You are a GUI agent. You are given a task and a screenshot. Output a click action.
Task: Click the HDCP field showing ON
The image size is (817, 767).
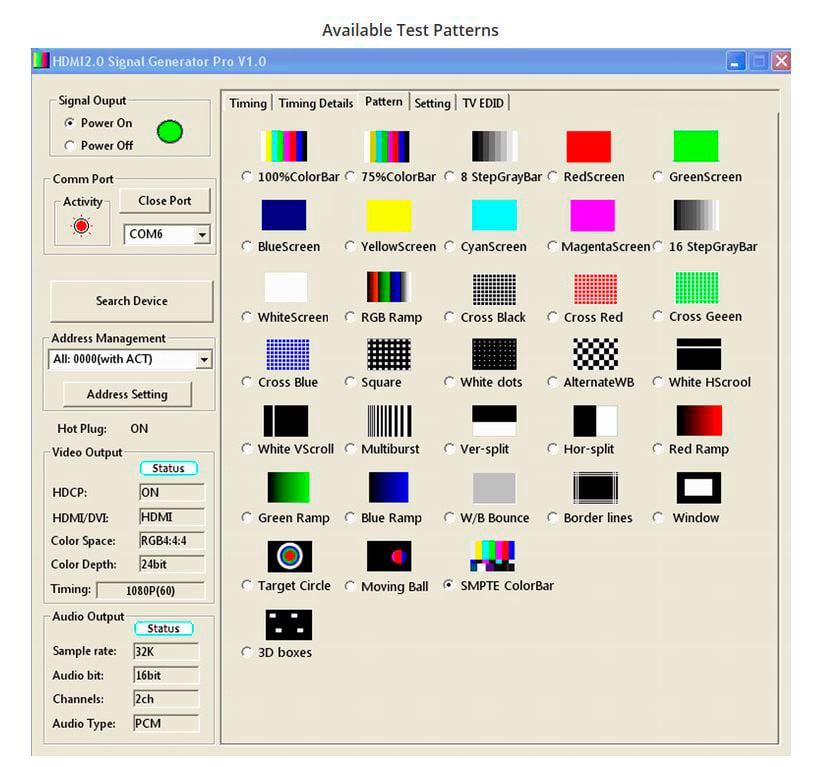[172, 492]
